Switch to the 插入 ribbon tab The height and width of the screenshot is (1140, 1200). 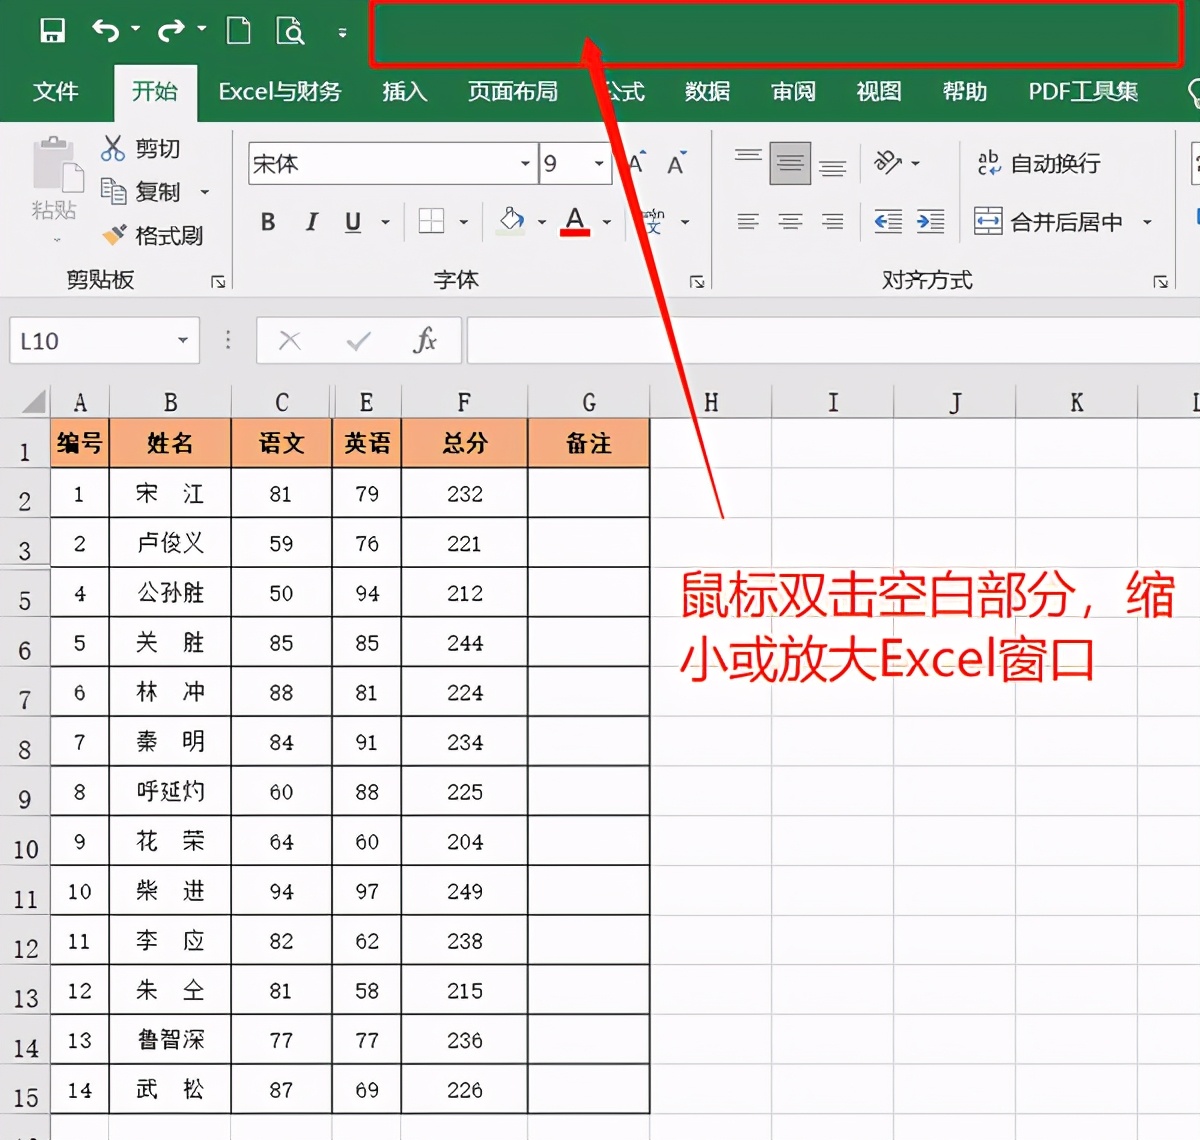403,91
